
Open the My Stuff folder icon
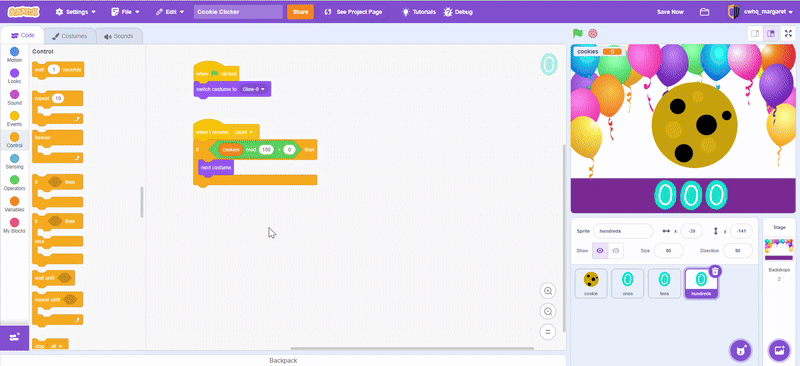[x=705, y=12]
